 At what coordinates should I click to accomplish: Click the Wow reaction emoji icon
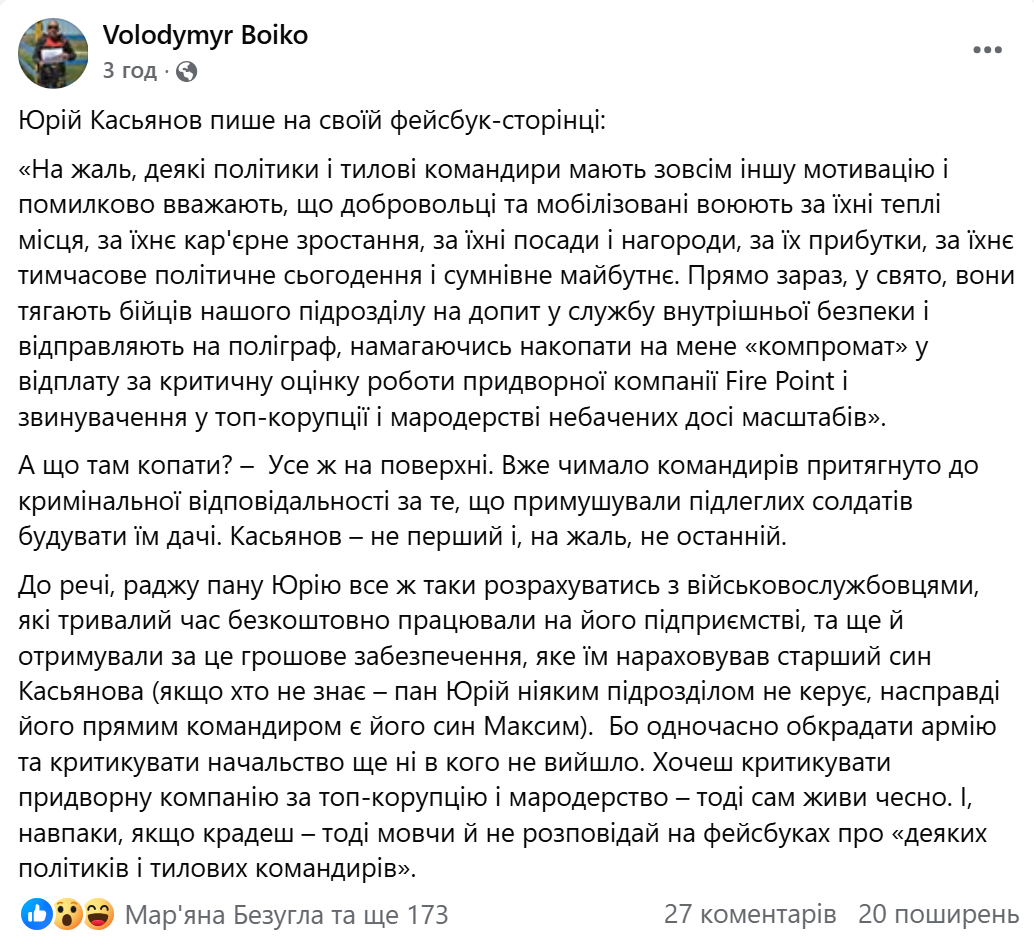68,914
